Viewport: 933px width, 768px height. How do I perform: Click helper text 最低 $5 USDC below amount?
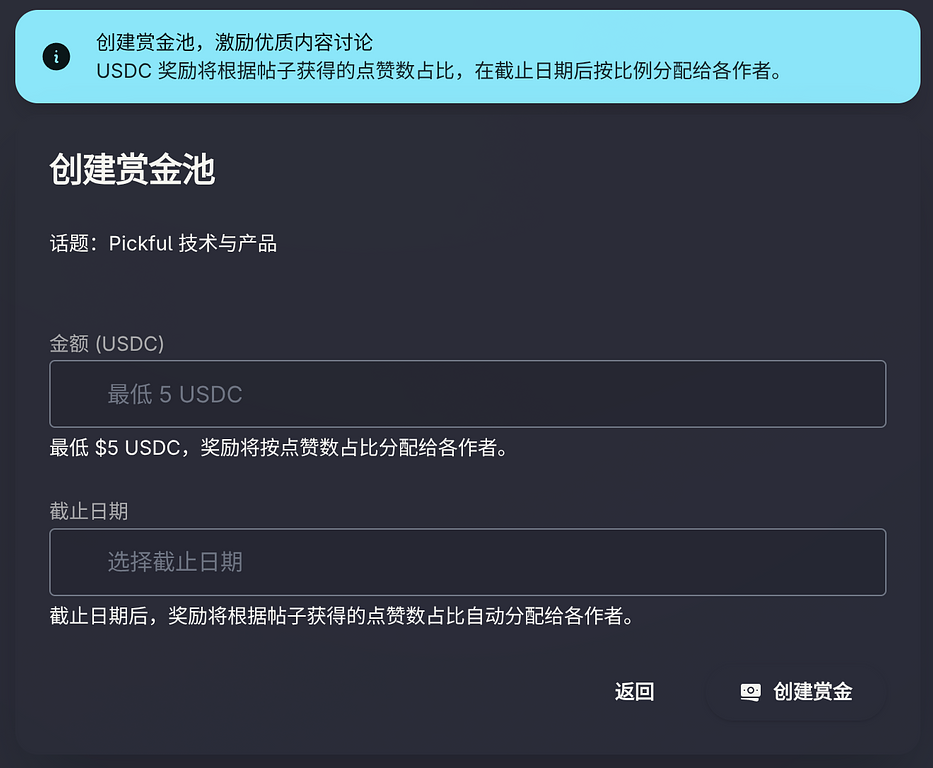click(x=279, y=447)
